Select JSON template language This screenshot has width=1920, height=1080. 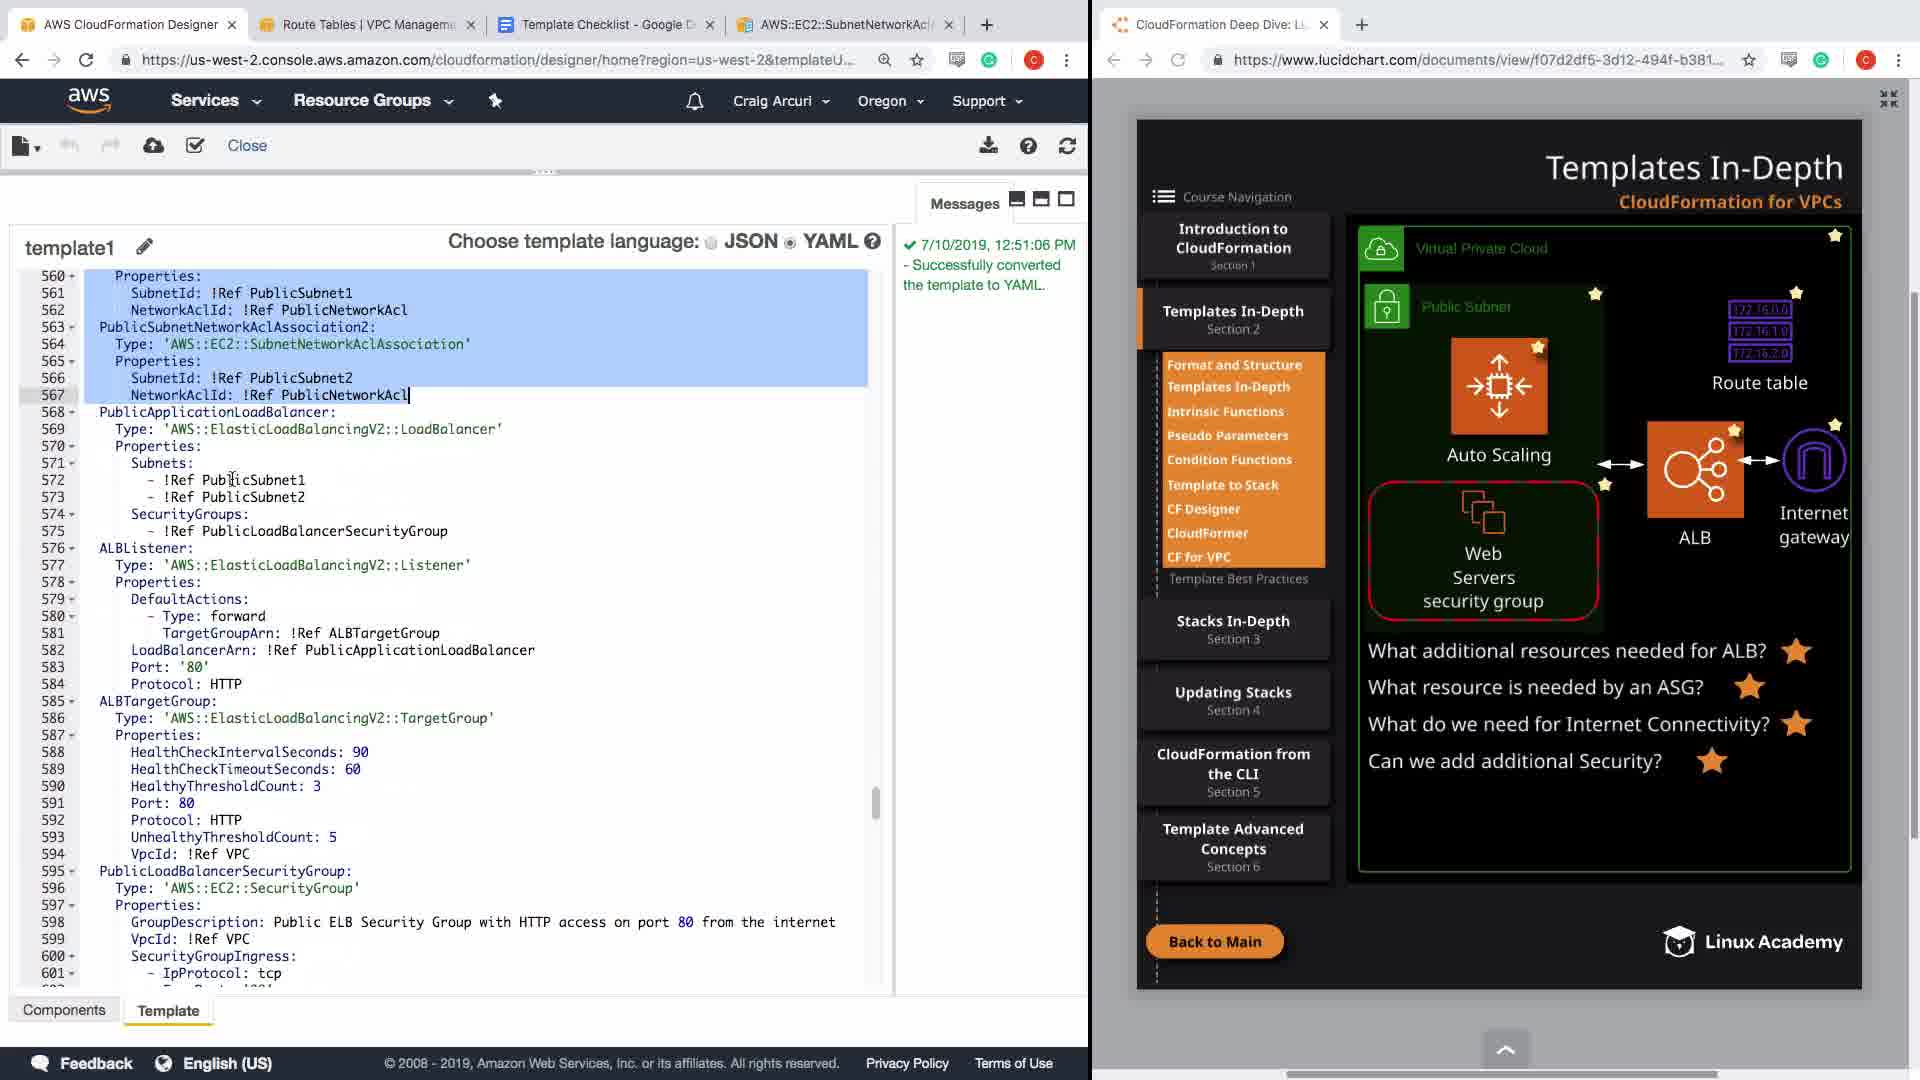tap(711, 243)
